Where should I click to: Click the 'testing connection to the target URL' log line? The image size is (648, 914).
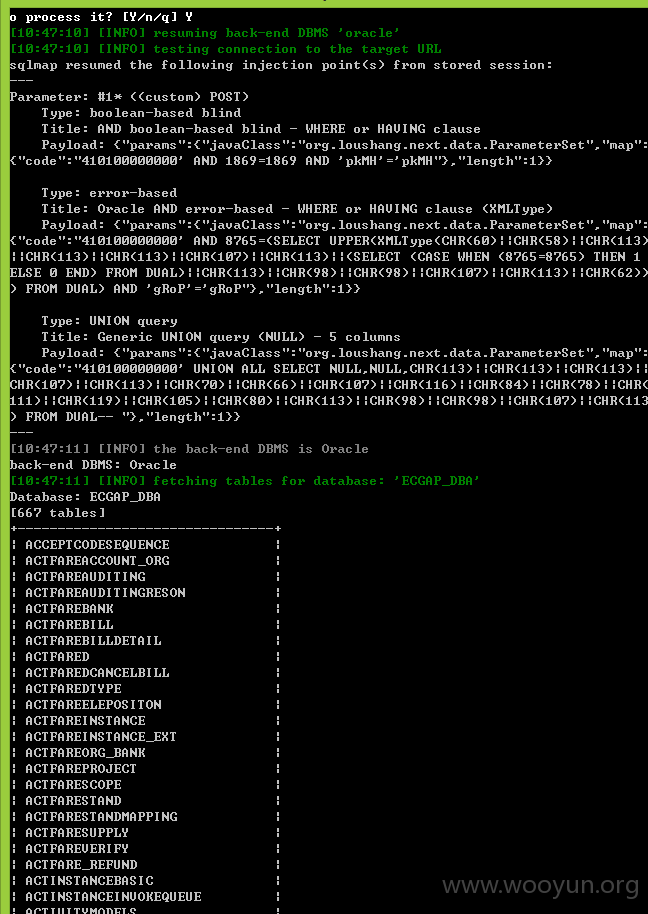(226, 50)
